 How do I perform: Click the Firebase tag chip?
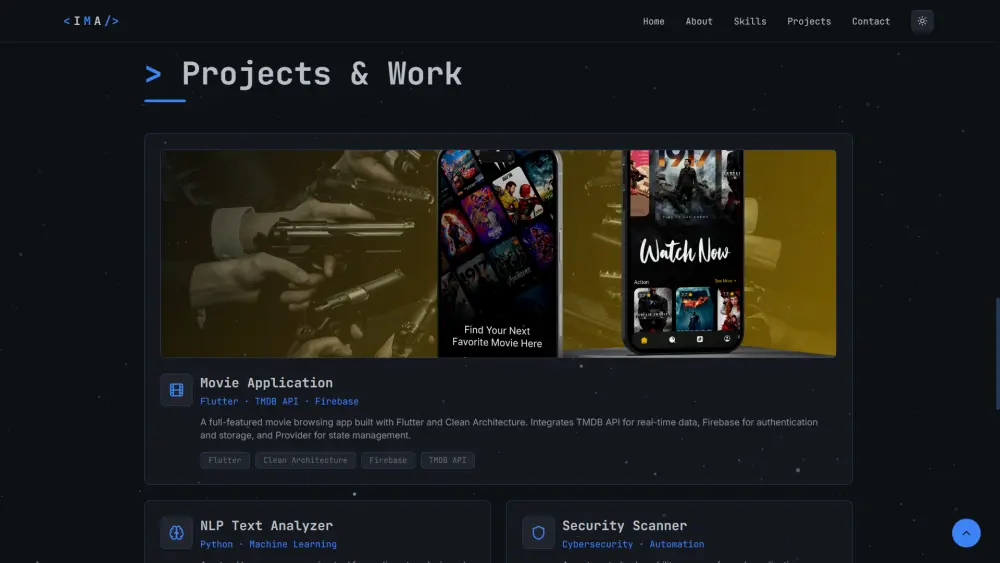pos(388,460)
